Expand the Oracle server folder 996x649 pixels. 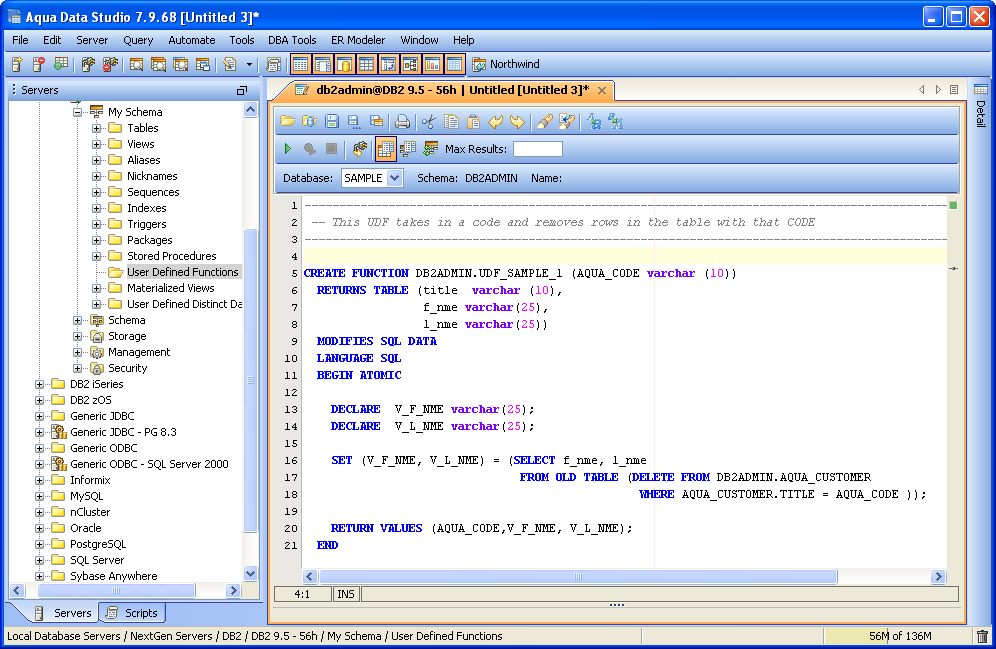[40, 528]
